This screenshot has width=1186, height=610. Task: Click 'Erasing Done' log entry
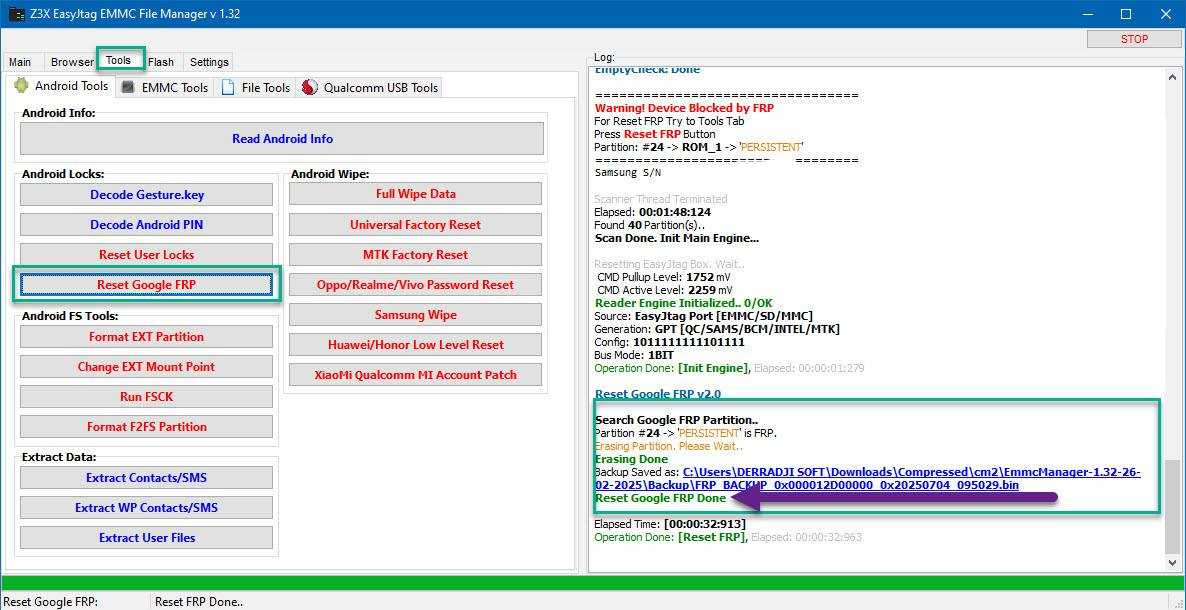pos(632,459)
